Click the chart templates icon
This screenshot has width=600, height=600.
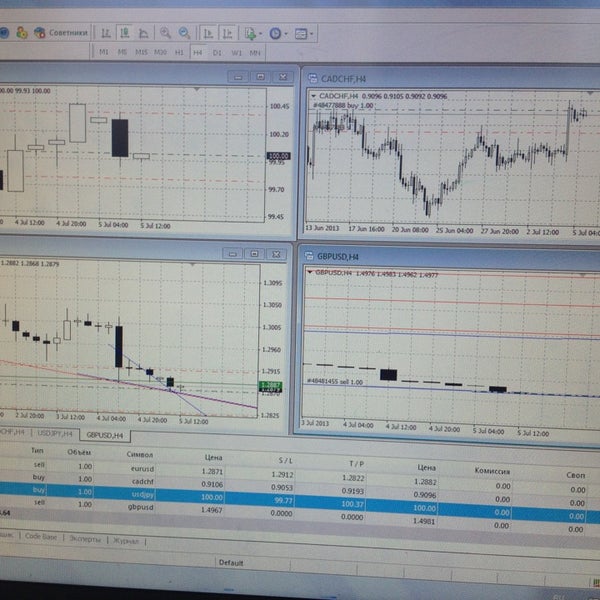pyautogui.click(x=301, y=34)
